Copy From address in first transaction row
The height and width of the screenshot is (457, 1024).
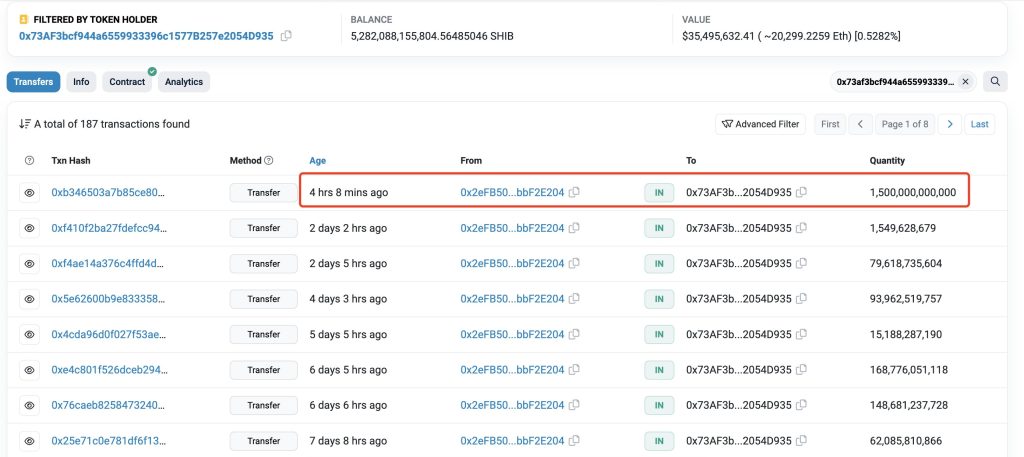click(575, 192)
